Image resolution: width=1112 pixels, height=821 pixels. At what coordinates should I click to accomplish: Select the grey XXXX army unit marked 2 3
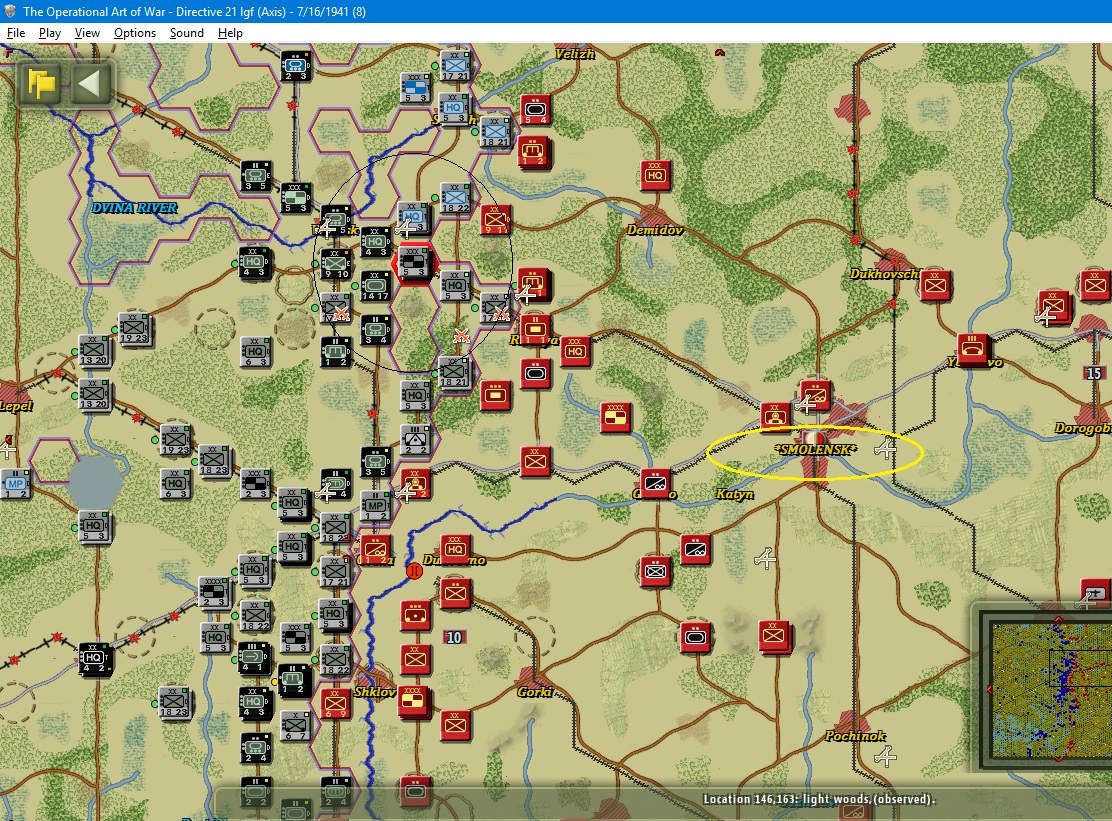click(213, 593)
